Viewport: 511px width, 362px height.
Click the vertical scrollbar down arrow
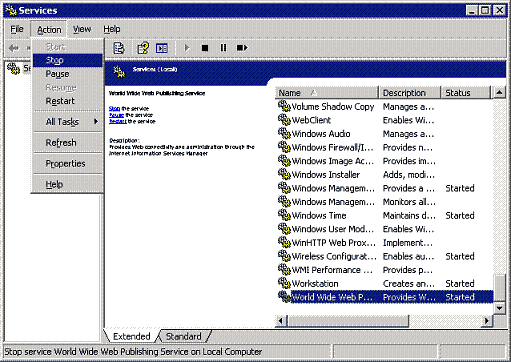499,308
